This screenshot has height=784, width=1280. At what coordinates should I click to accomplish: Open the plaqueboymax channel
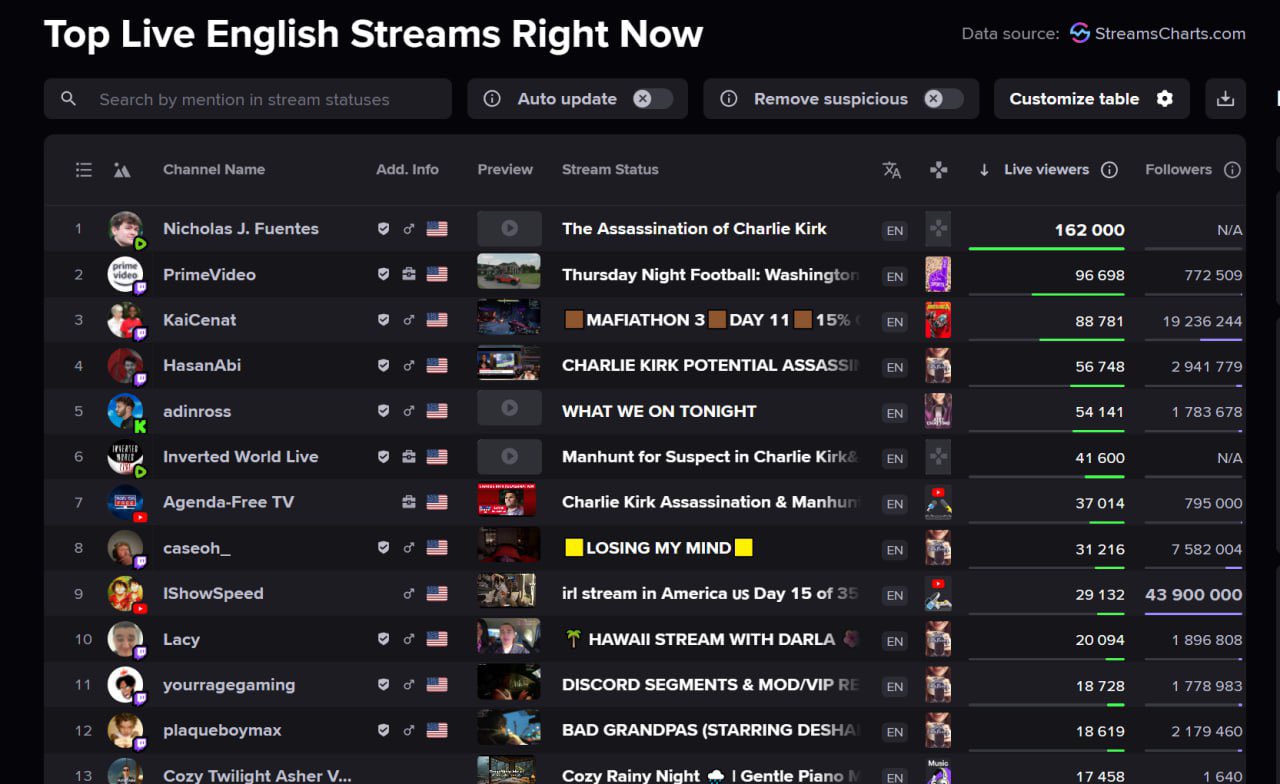click(x=222, y=731)
